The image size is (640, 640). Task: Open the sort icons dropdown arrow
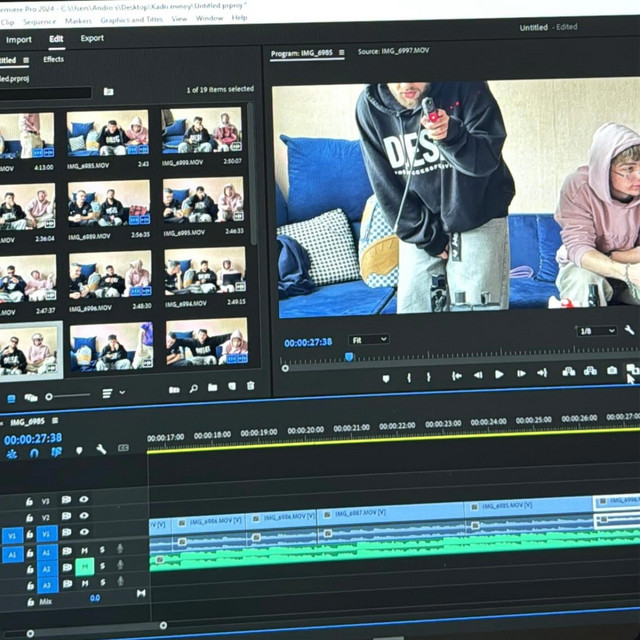click(x=122, y=393)
